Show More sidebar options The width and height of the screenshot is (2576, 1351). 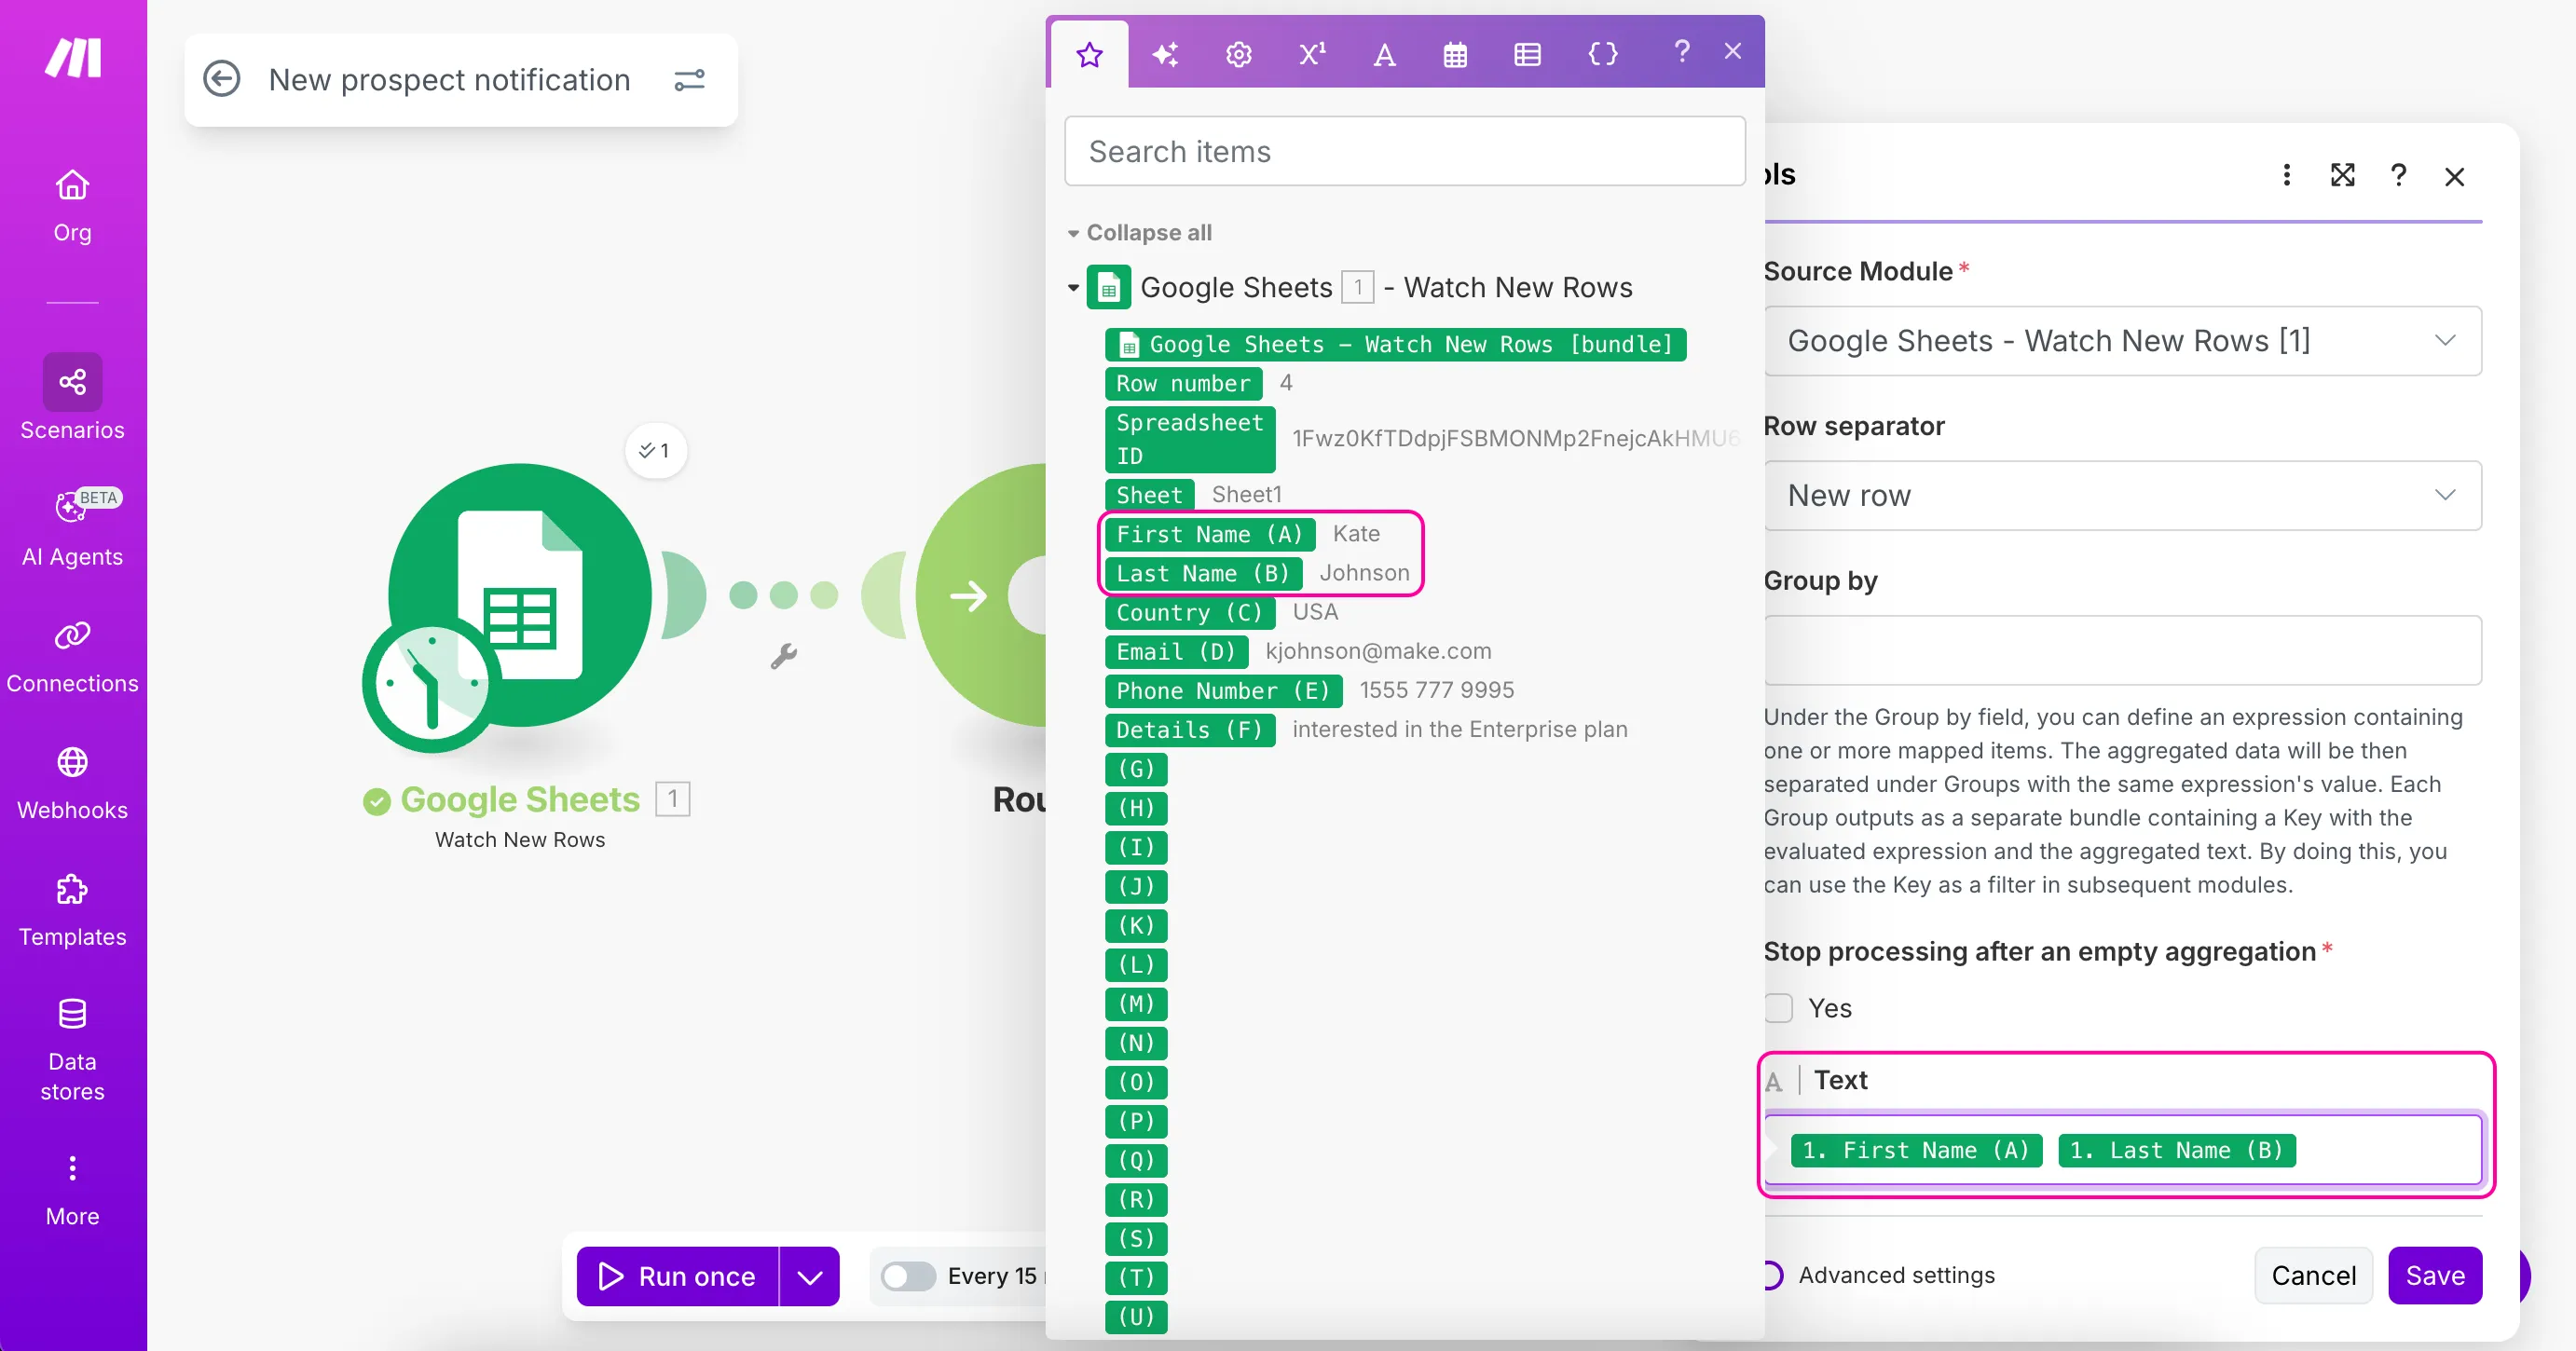pos(72,1190)
